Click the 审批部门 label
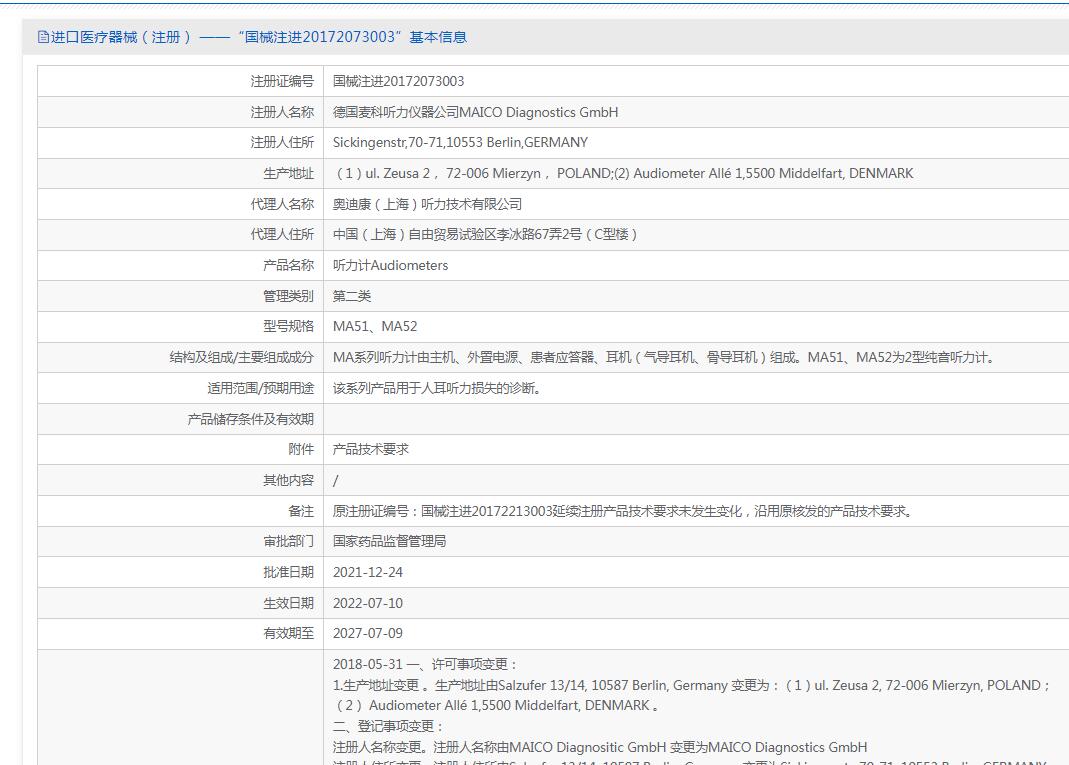 [x=288, y=541]
